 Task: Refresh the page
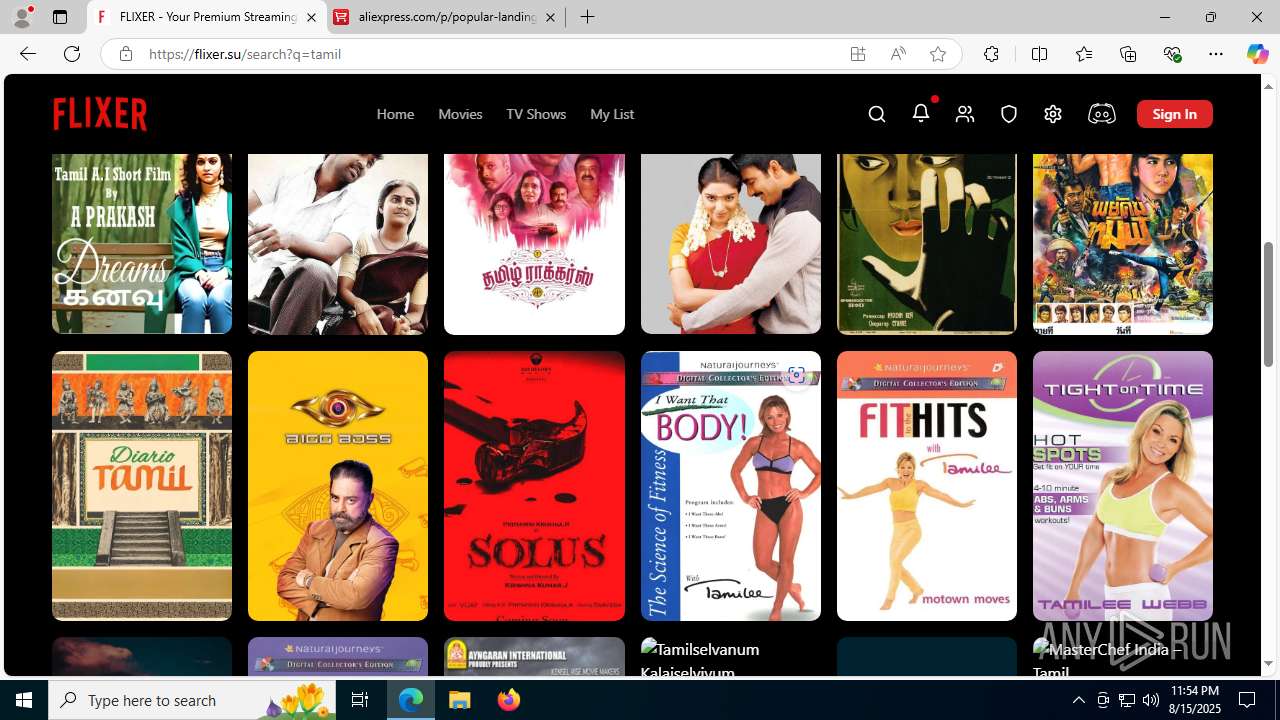tap(72, 54)
